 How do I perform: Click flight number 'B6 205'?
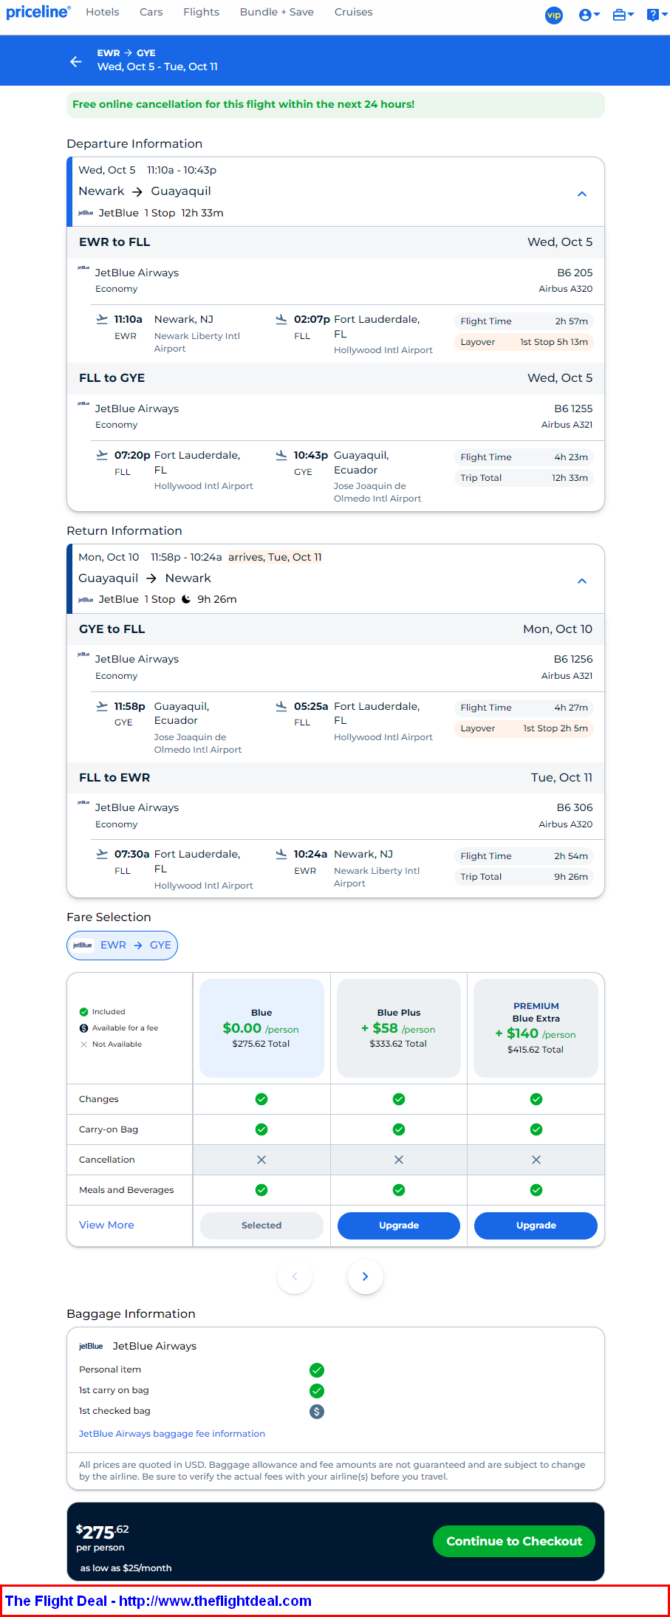click(x=575, y=273)
